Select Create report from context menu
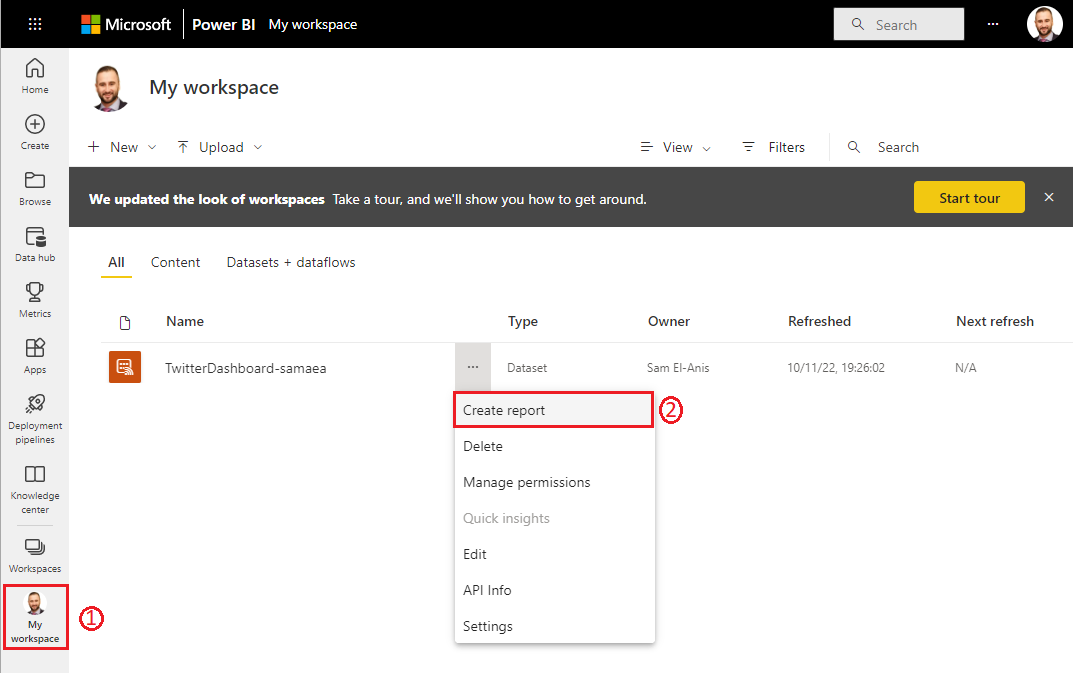Viewport: 1073px width, 673px height. (554, 410)
